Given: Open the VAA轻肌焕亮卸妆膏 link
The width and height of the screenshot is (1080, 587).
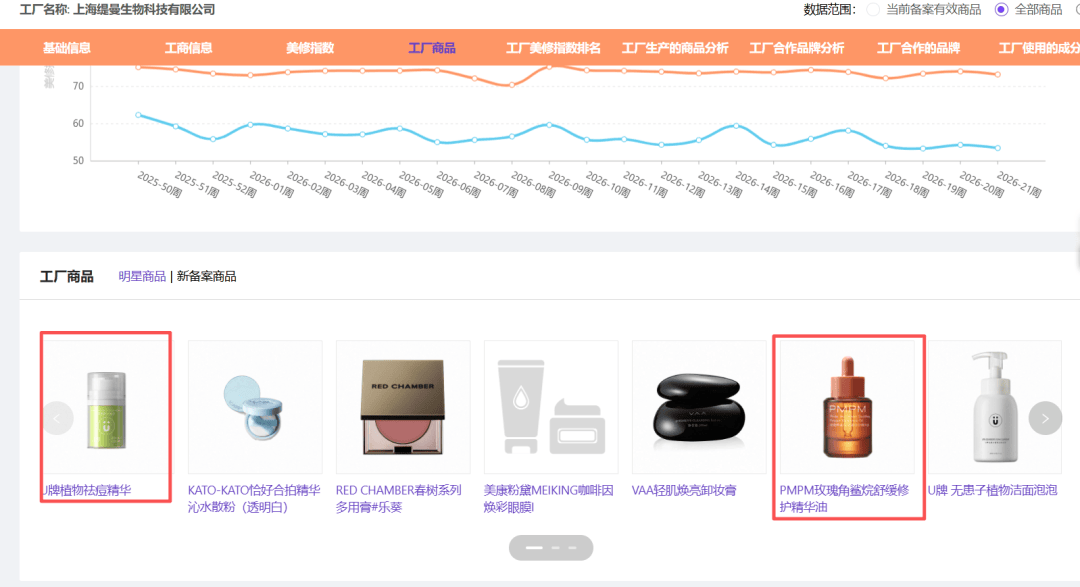Looking at the screenshot, I should pyautogui.click(x=684, y=491).
